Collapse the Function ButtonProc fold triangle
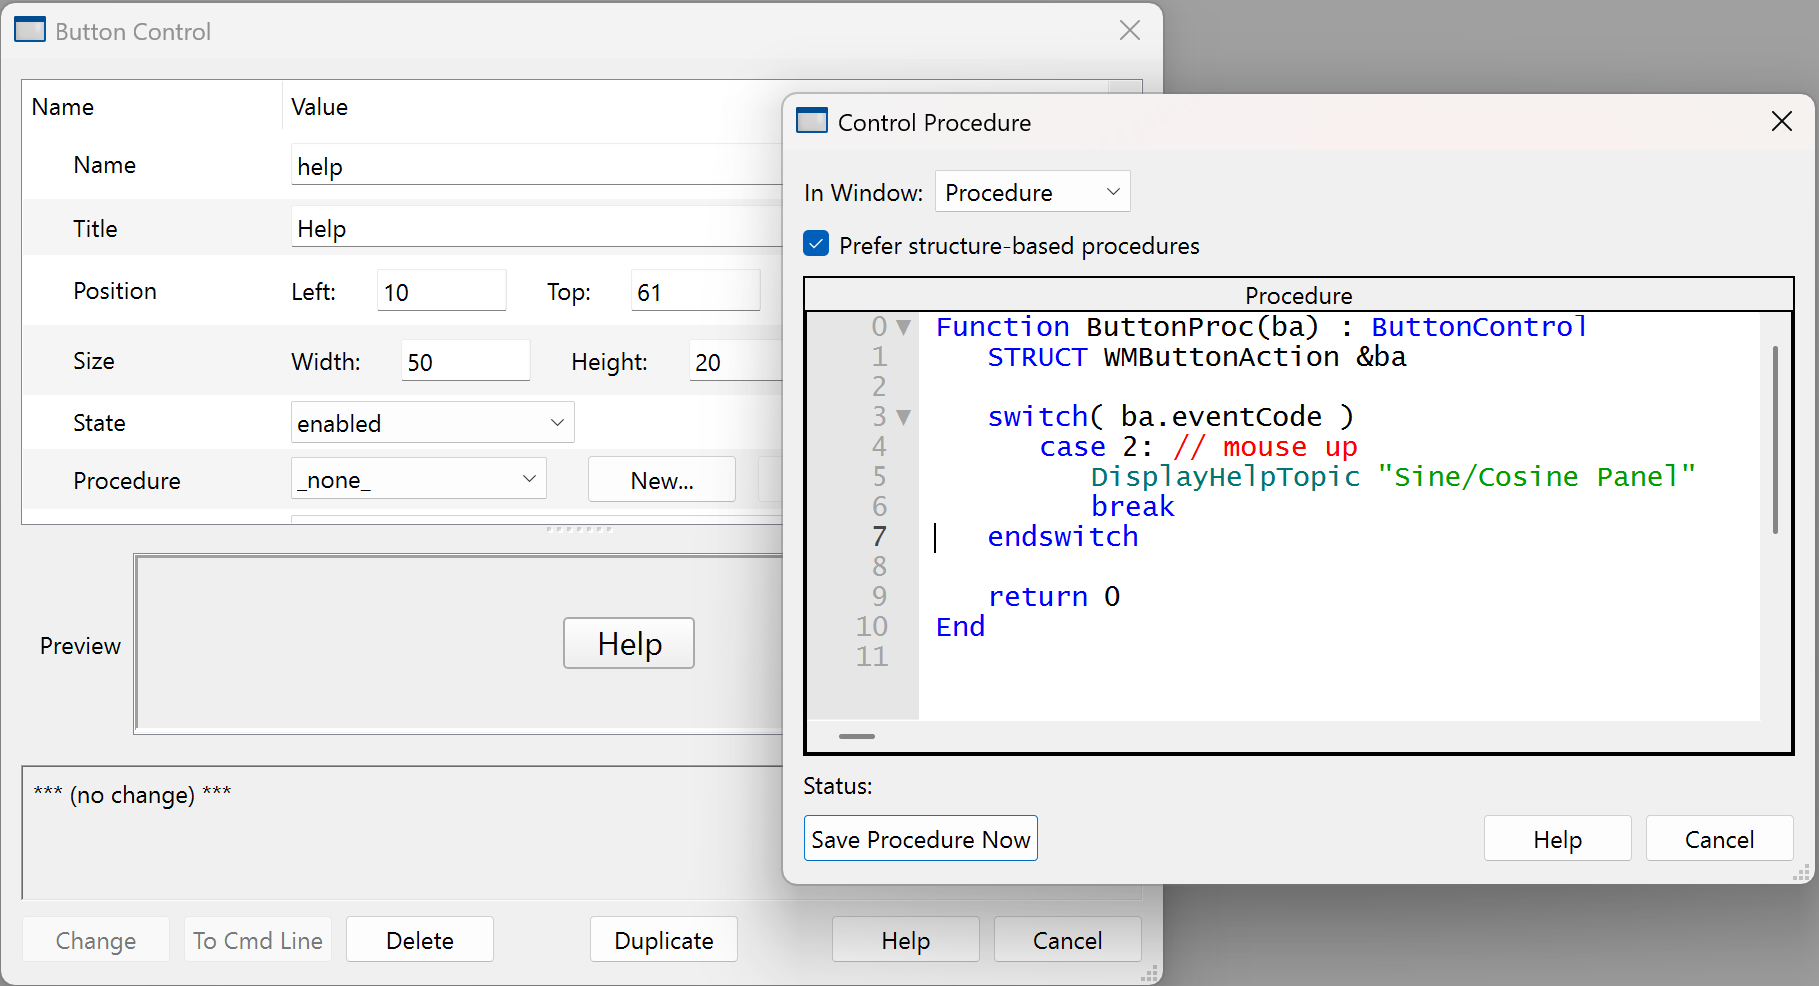The height and width of the screenshot is (986, 1819). [904, 327]
